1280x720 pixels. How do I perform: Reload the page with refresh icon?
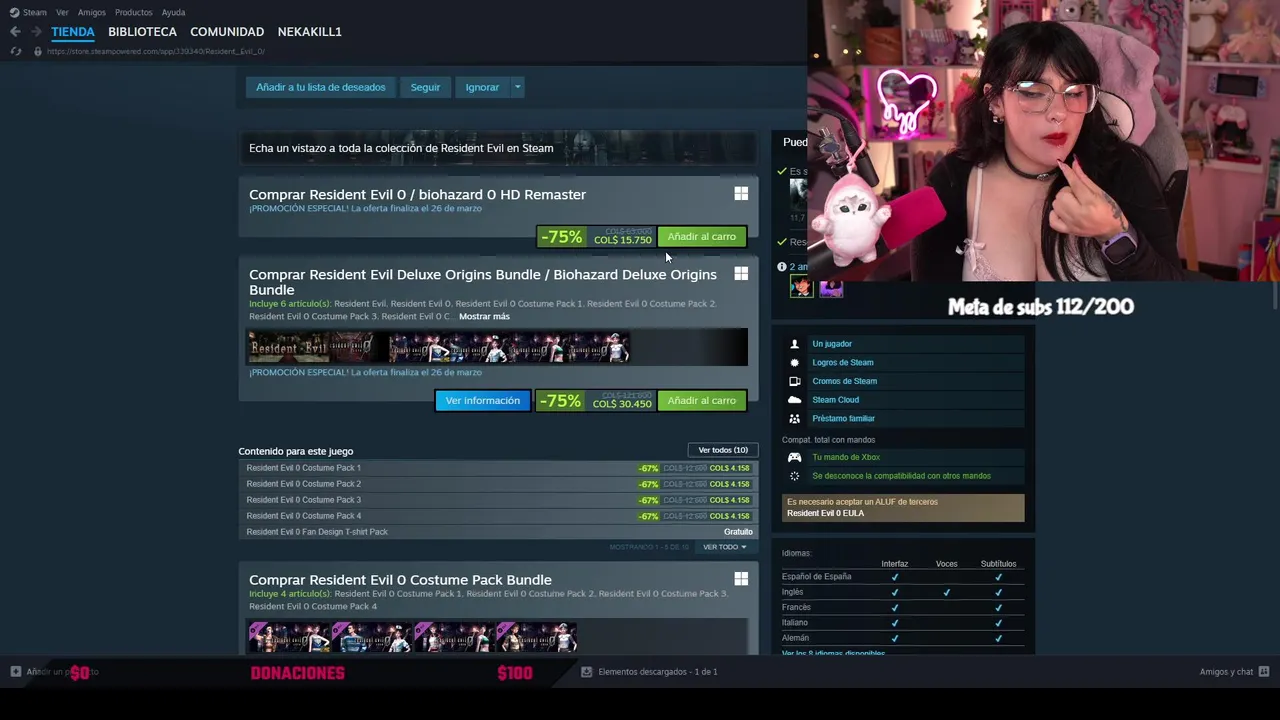16,51
